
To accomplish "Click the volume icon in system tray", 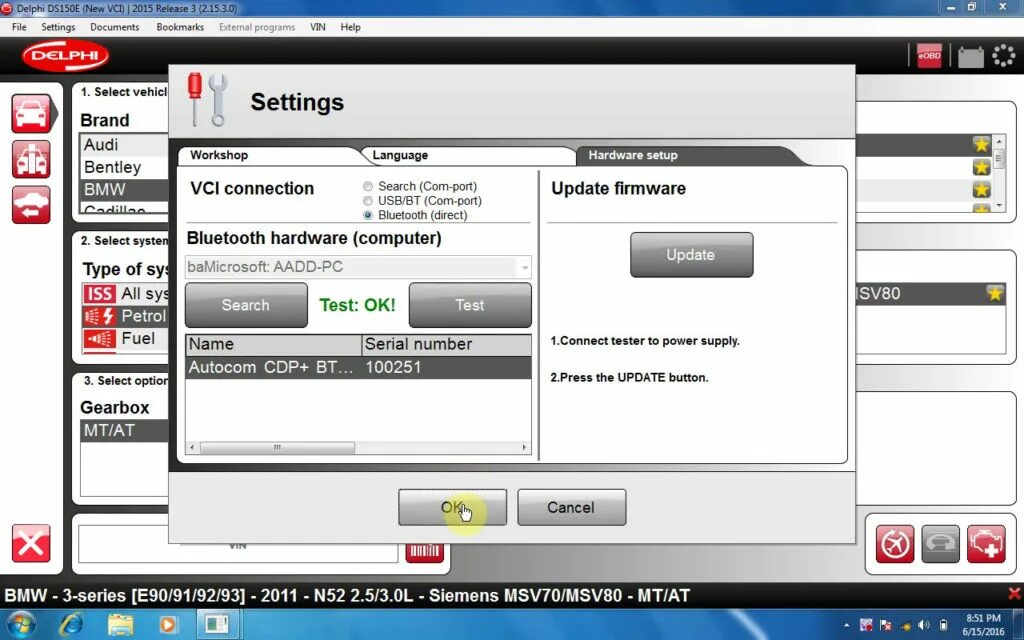I will tap(923, 625).
